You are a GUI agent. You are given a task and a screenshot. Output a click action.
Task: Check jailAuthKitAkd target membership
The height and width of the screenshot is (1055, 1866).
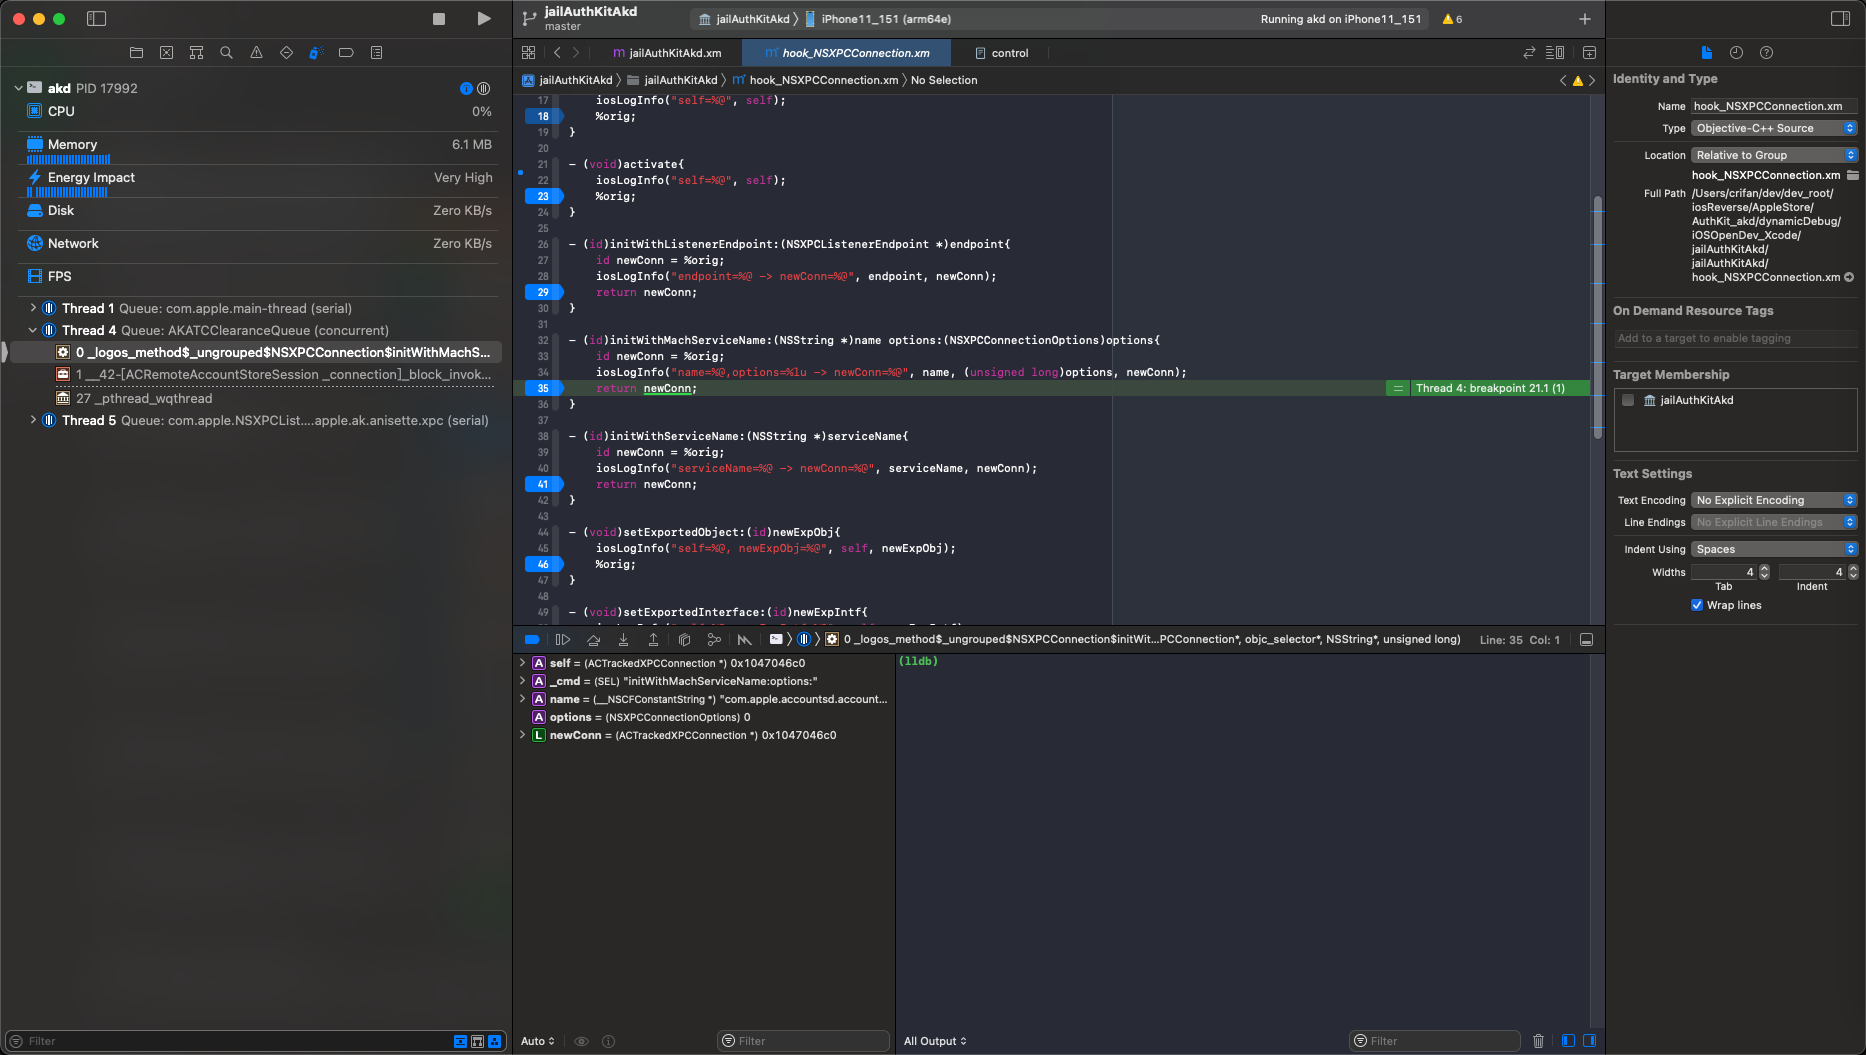click(x=1628, y=400)
